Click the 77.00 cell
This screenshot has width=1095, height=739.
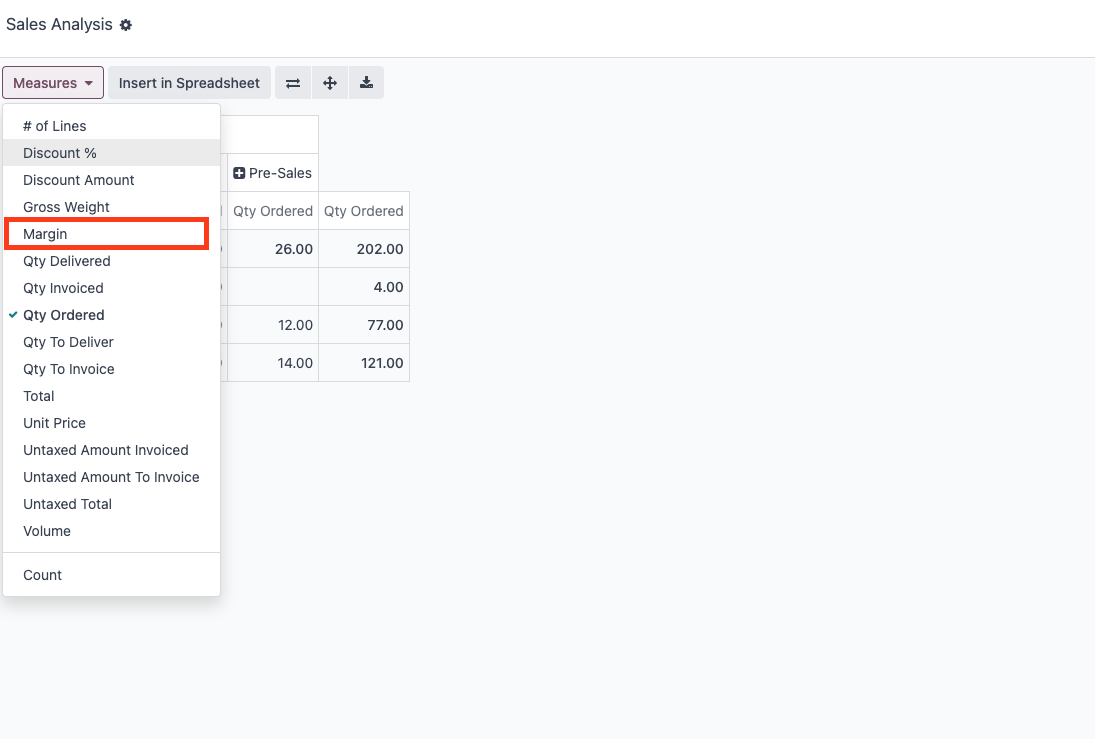tap(364, 325)
